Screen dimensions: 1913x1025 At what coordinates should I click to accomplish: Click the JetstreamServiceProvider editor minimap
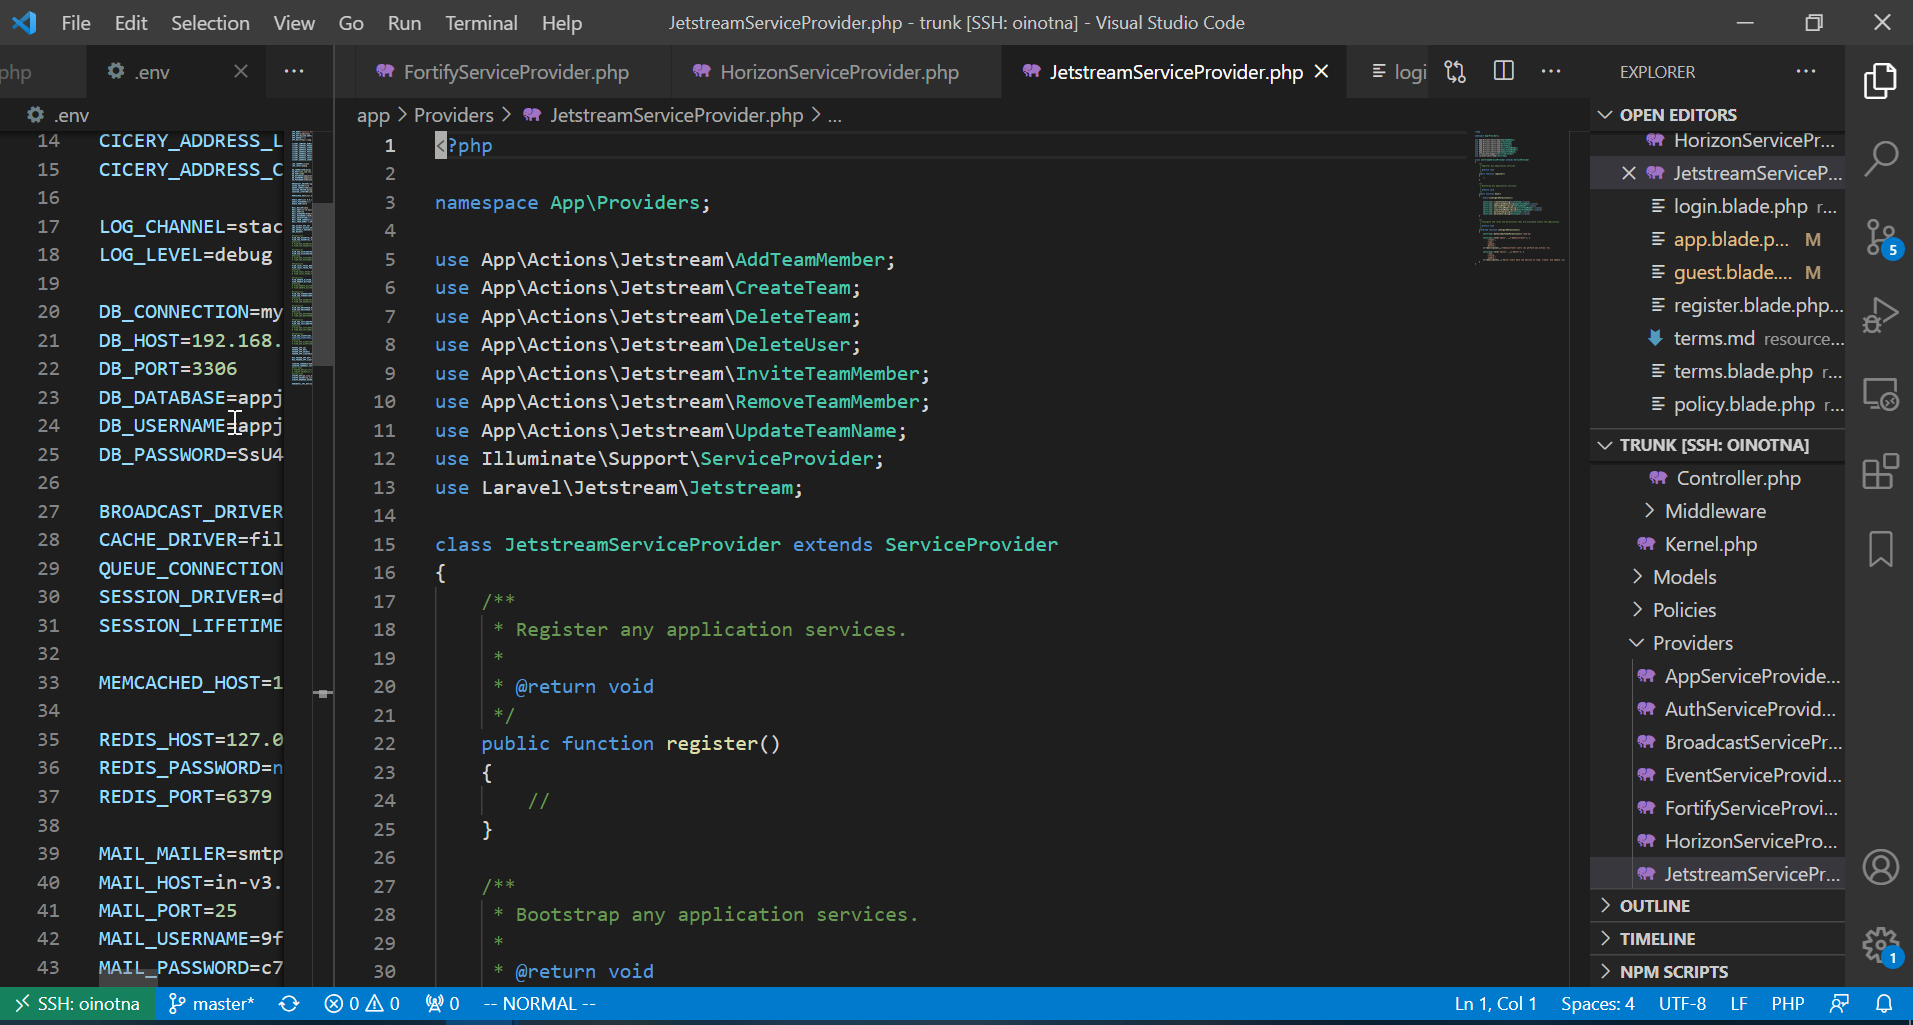point(1519,196)
